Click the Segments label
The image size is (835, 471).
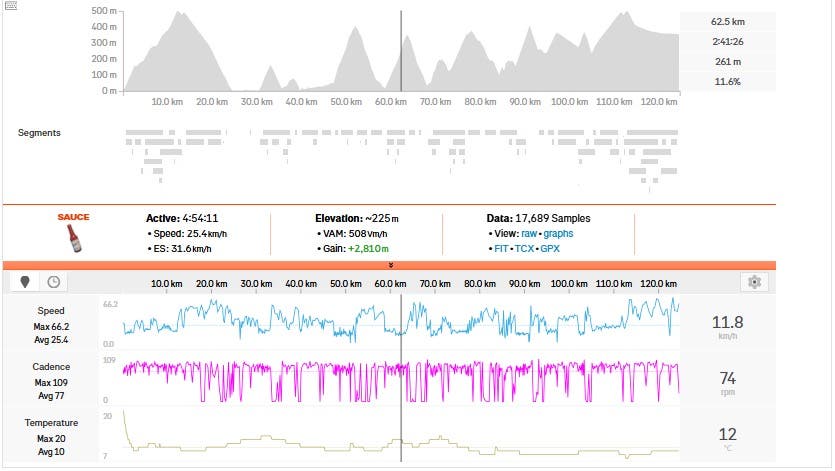coord(39,133)
